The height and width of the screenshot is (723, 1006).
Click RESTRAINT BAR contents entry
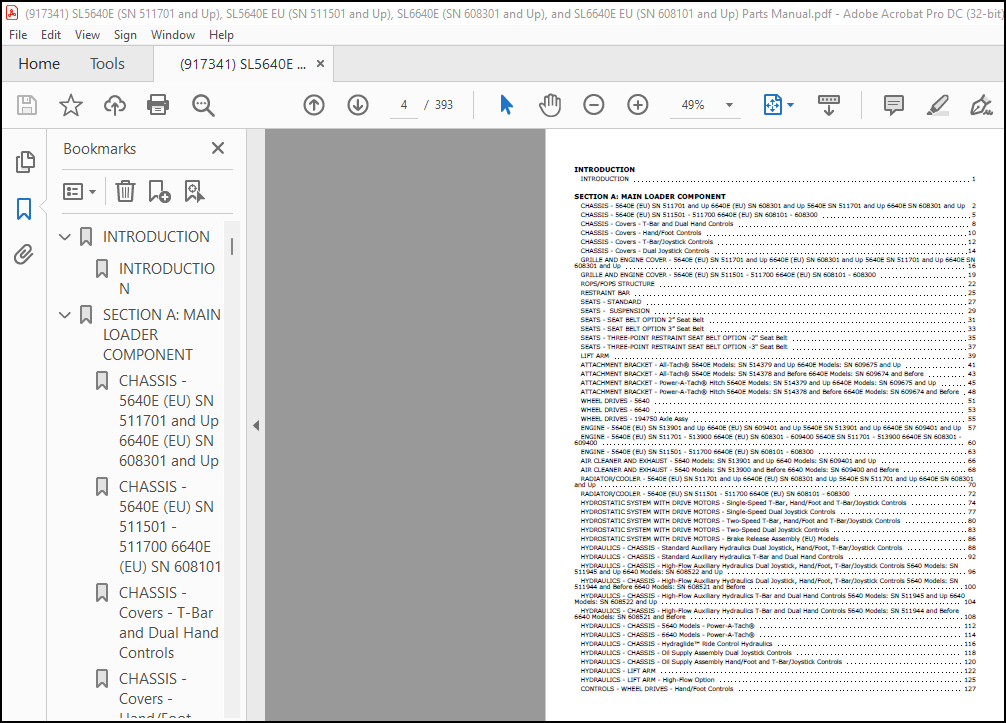pos(778,293)
